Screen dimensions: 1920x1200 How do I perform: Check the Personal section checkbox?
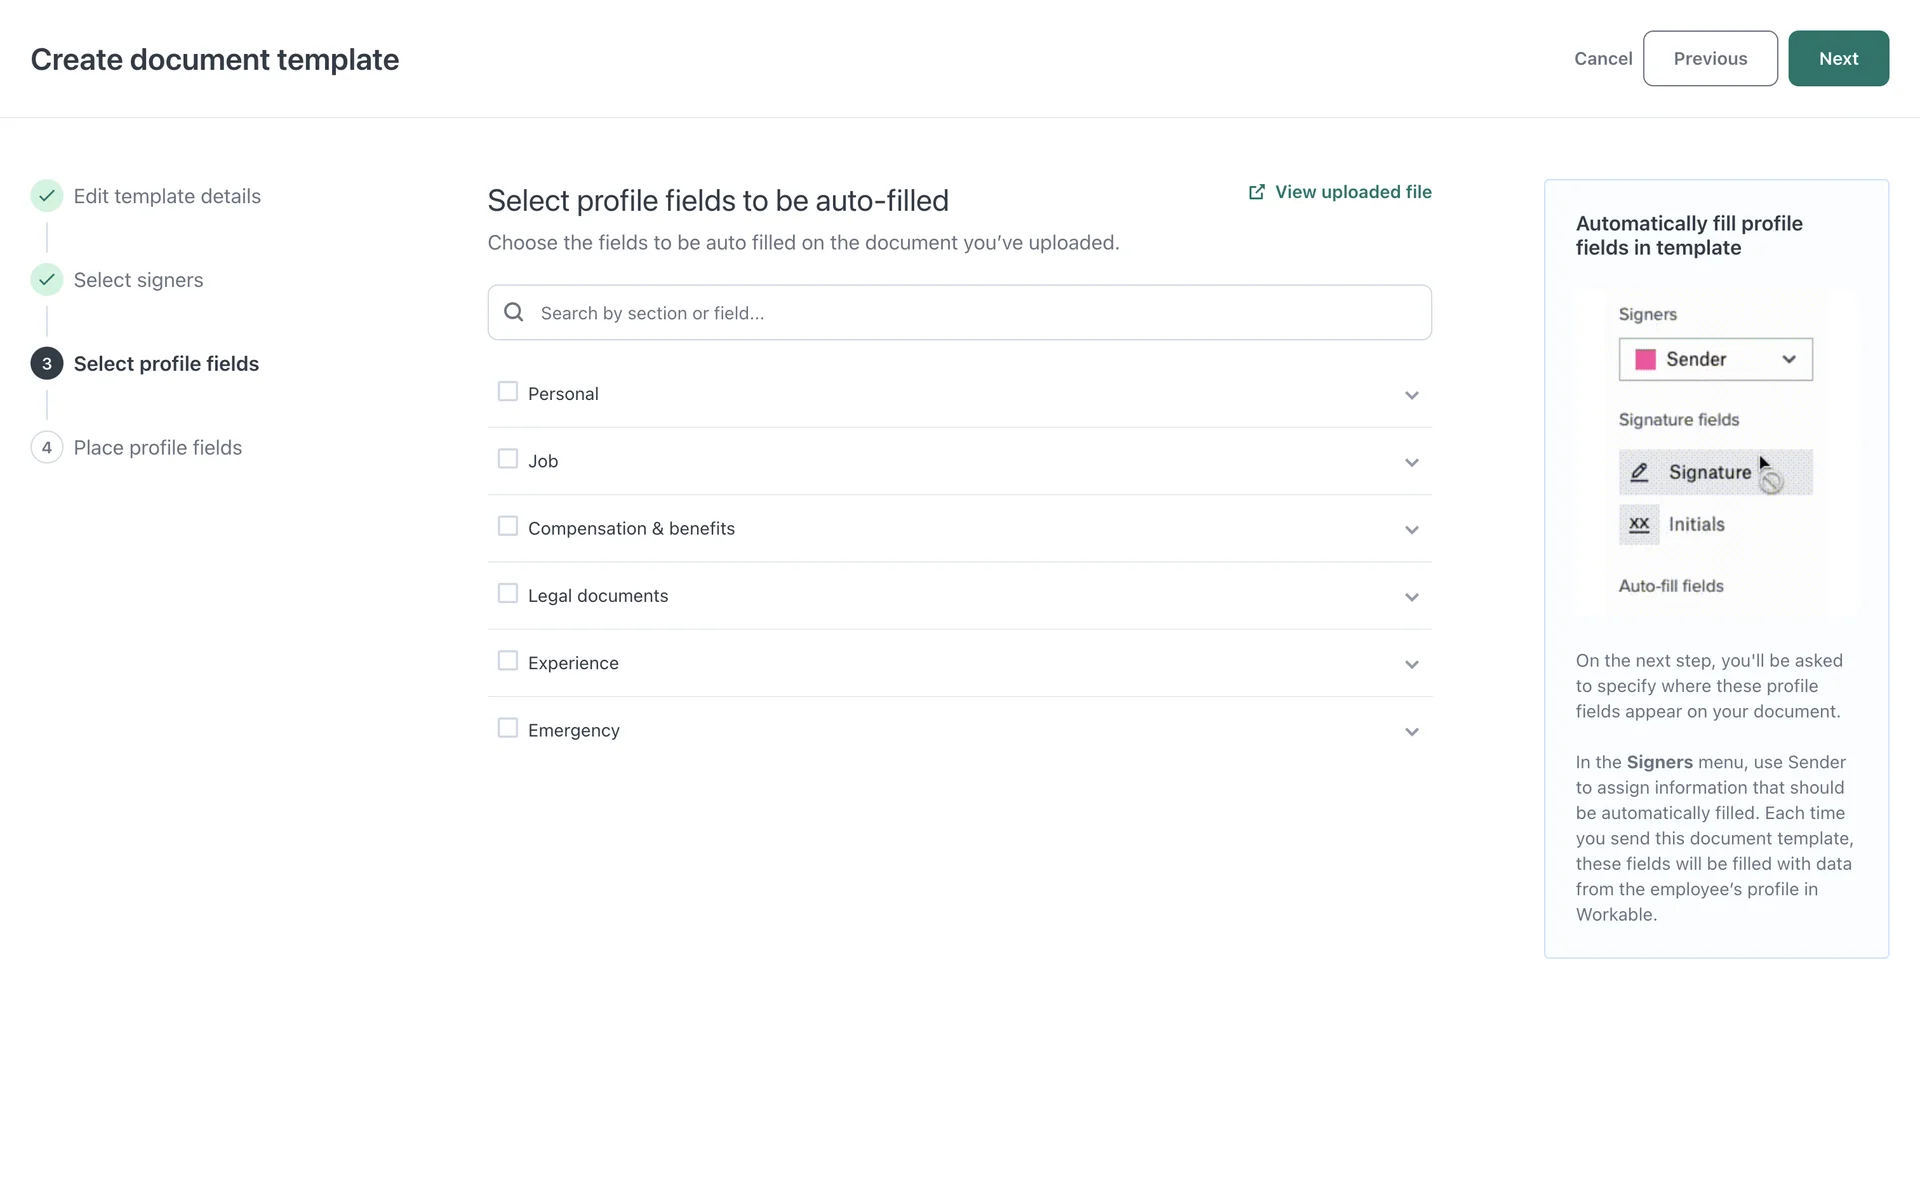tap(508, 392)
